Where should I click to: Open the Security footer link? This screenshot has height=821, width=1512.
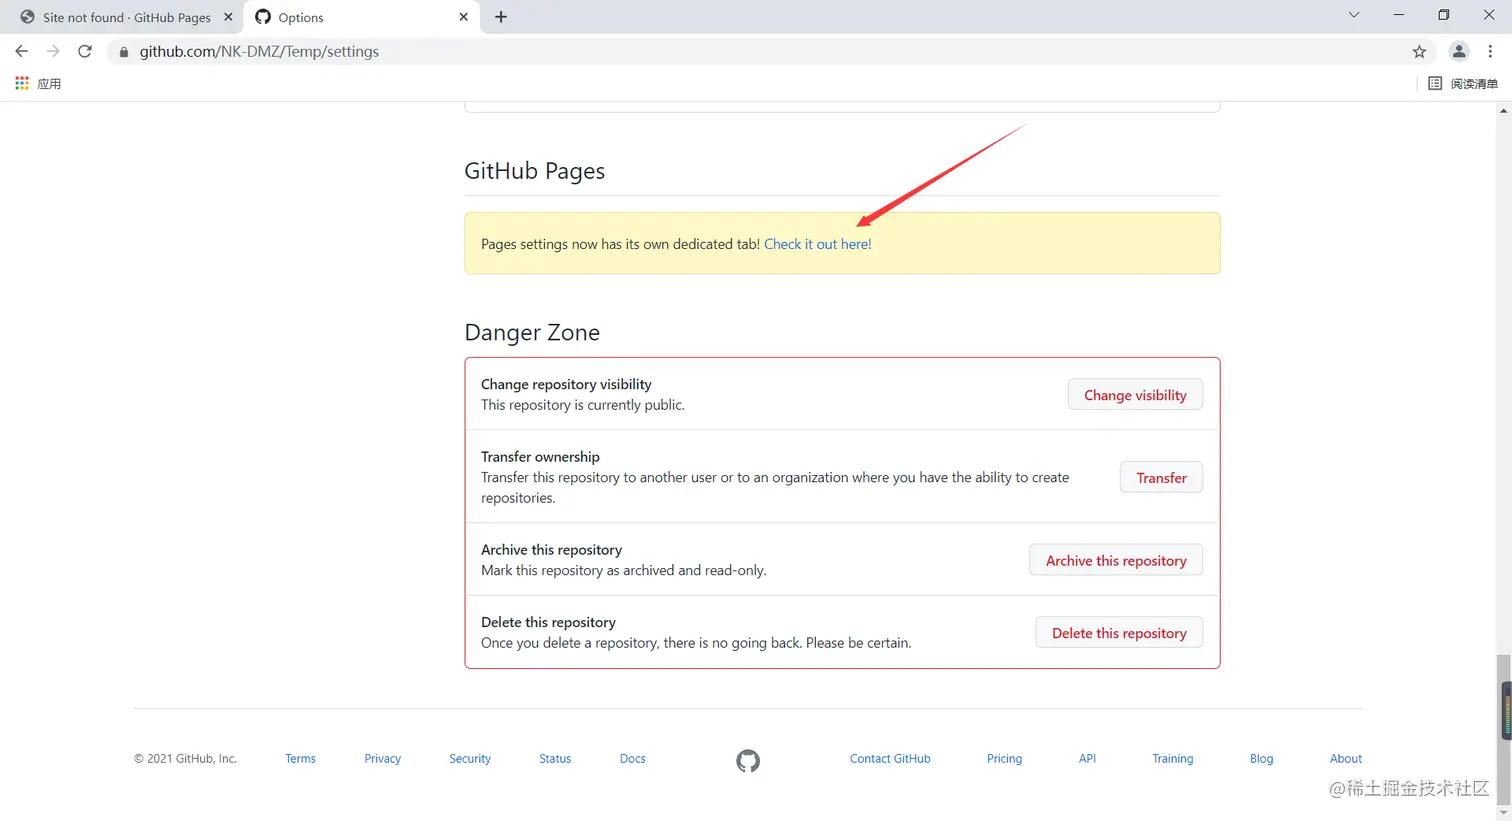(x=470, y=759)
